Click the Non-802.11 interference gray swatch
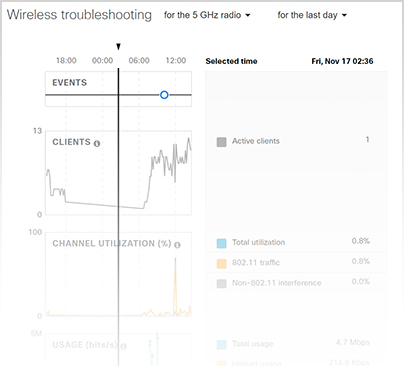This screenshot has width=404, height=366. pos(221,284)
